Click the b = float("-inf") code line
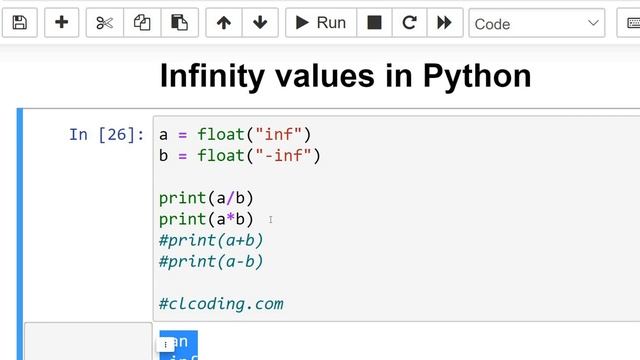The image size is (640, 360). pos(240,156)
